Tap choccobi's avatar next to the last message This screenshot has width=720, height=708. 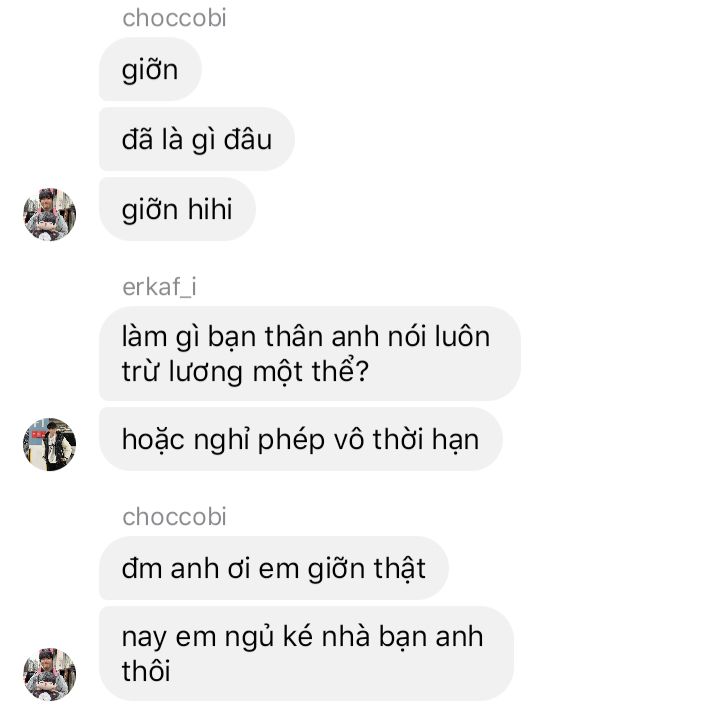coord(50,674)
